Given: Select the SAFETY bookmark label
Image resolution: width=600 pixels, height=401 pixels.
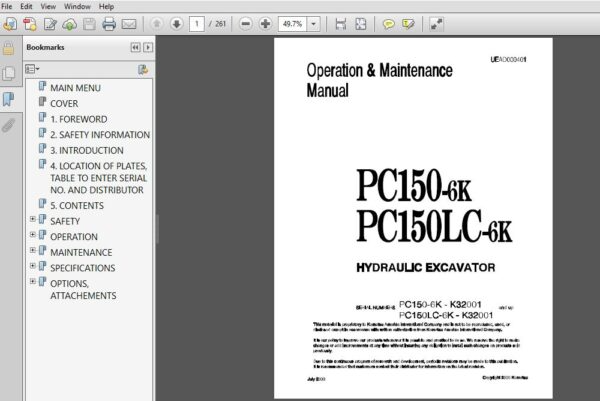Looking at the screenshot, I should [x=65, y=222].
